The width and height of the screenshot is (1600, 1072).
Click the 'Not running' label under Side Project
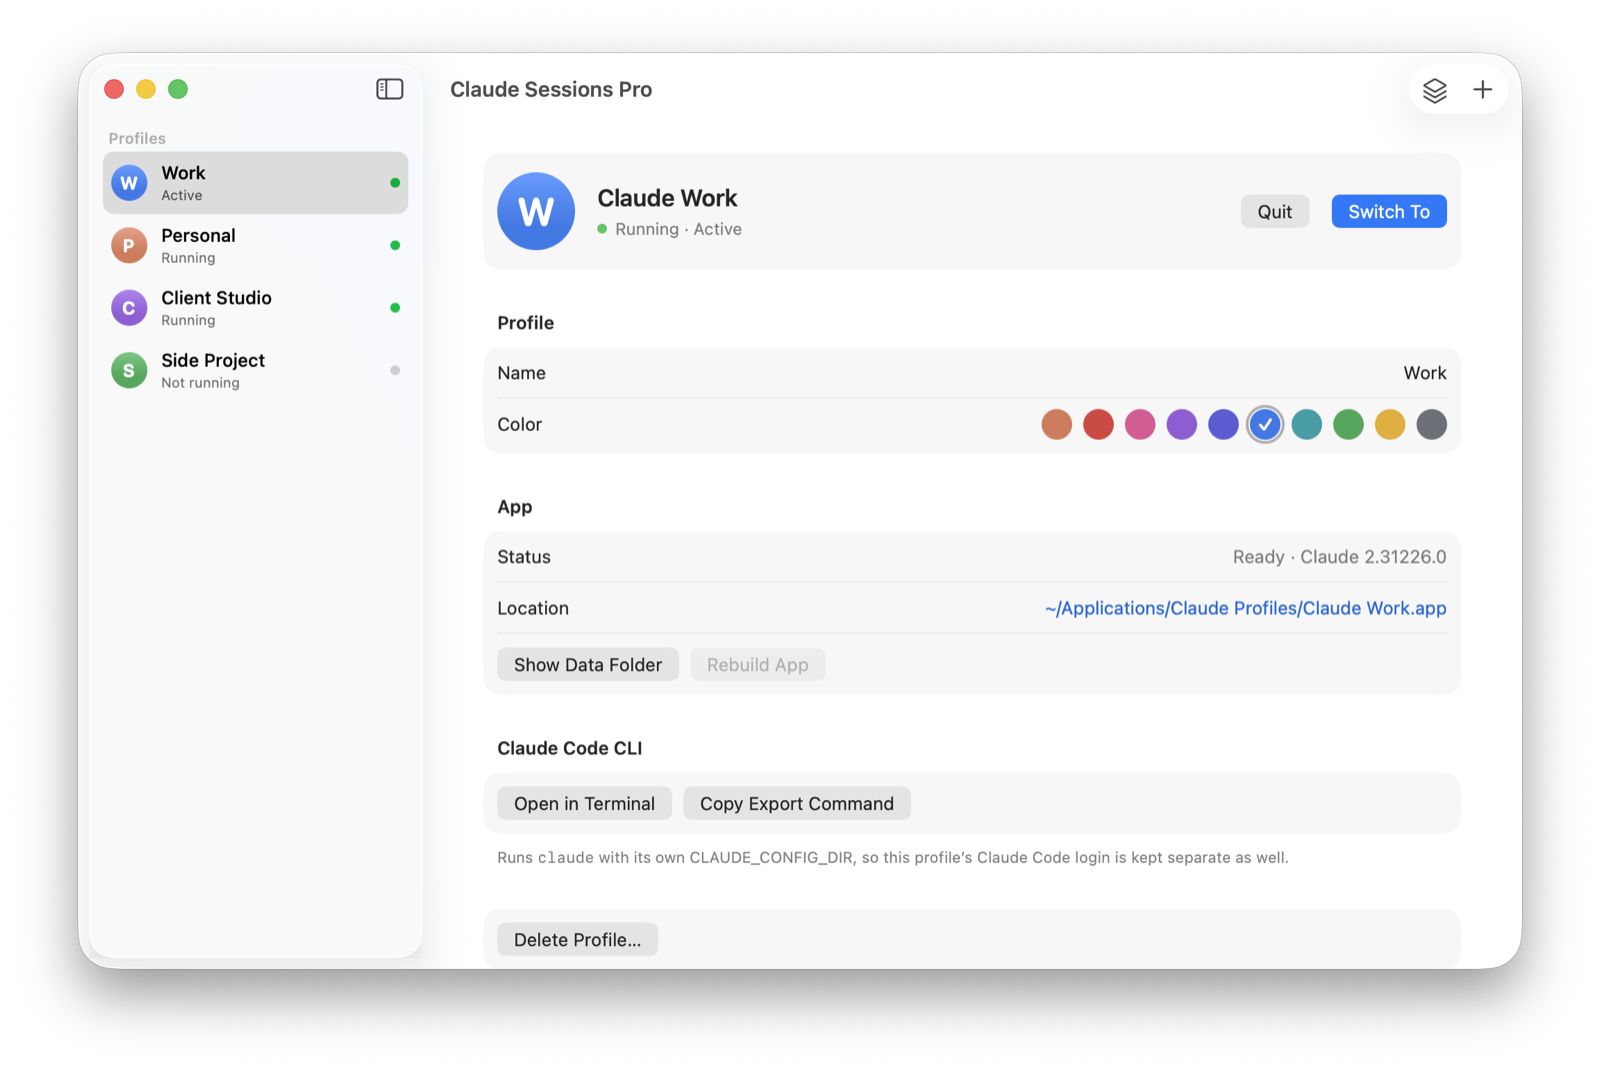tap(200, 383)
